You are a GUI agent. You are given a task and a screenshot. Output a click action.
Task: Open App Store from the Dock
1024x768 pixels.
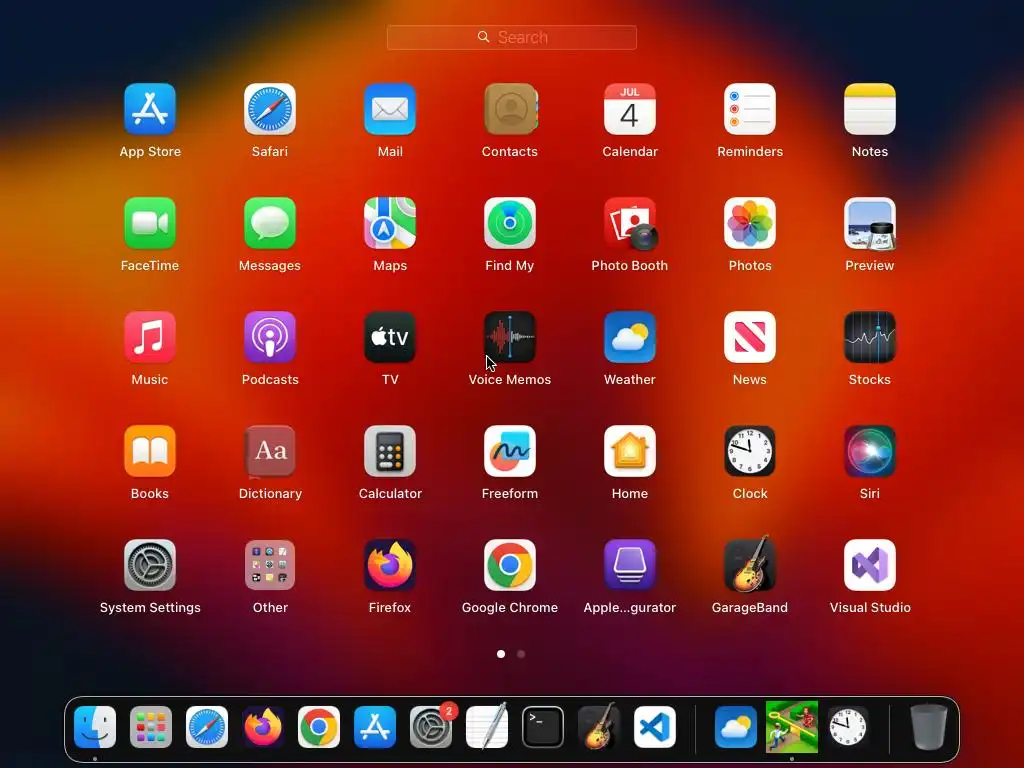(375, 727)
